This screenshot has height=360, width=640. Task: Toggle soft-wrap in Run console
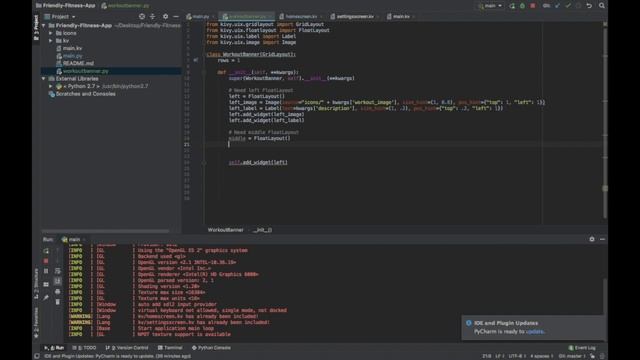58,271
